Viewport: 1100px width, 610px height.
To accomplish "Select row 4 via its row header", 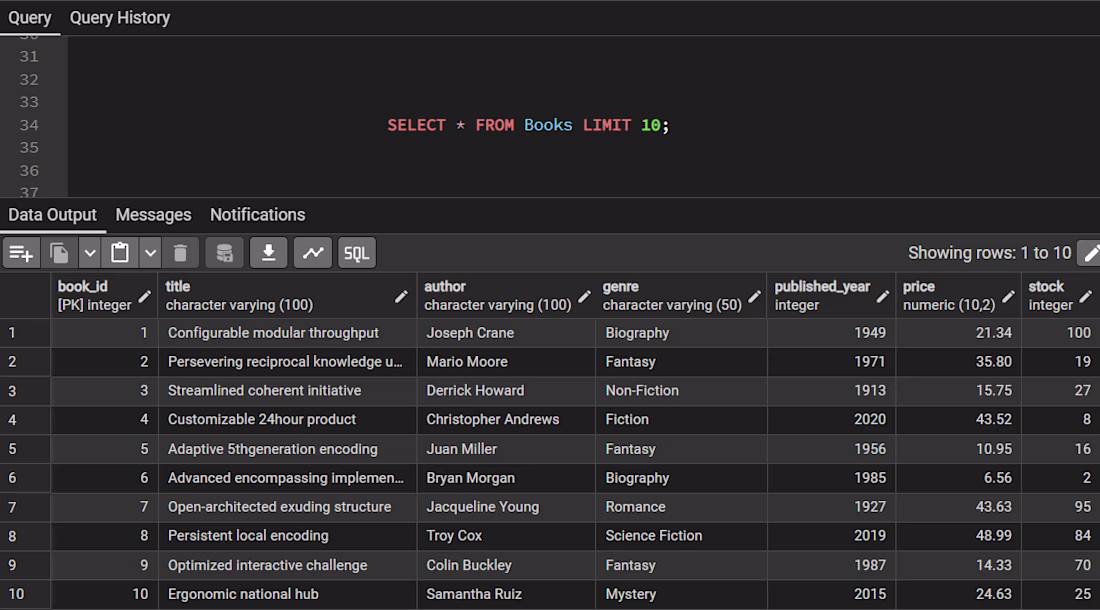I will [25, 419].
